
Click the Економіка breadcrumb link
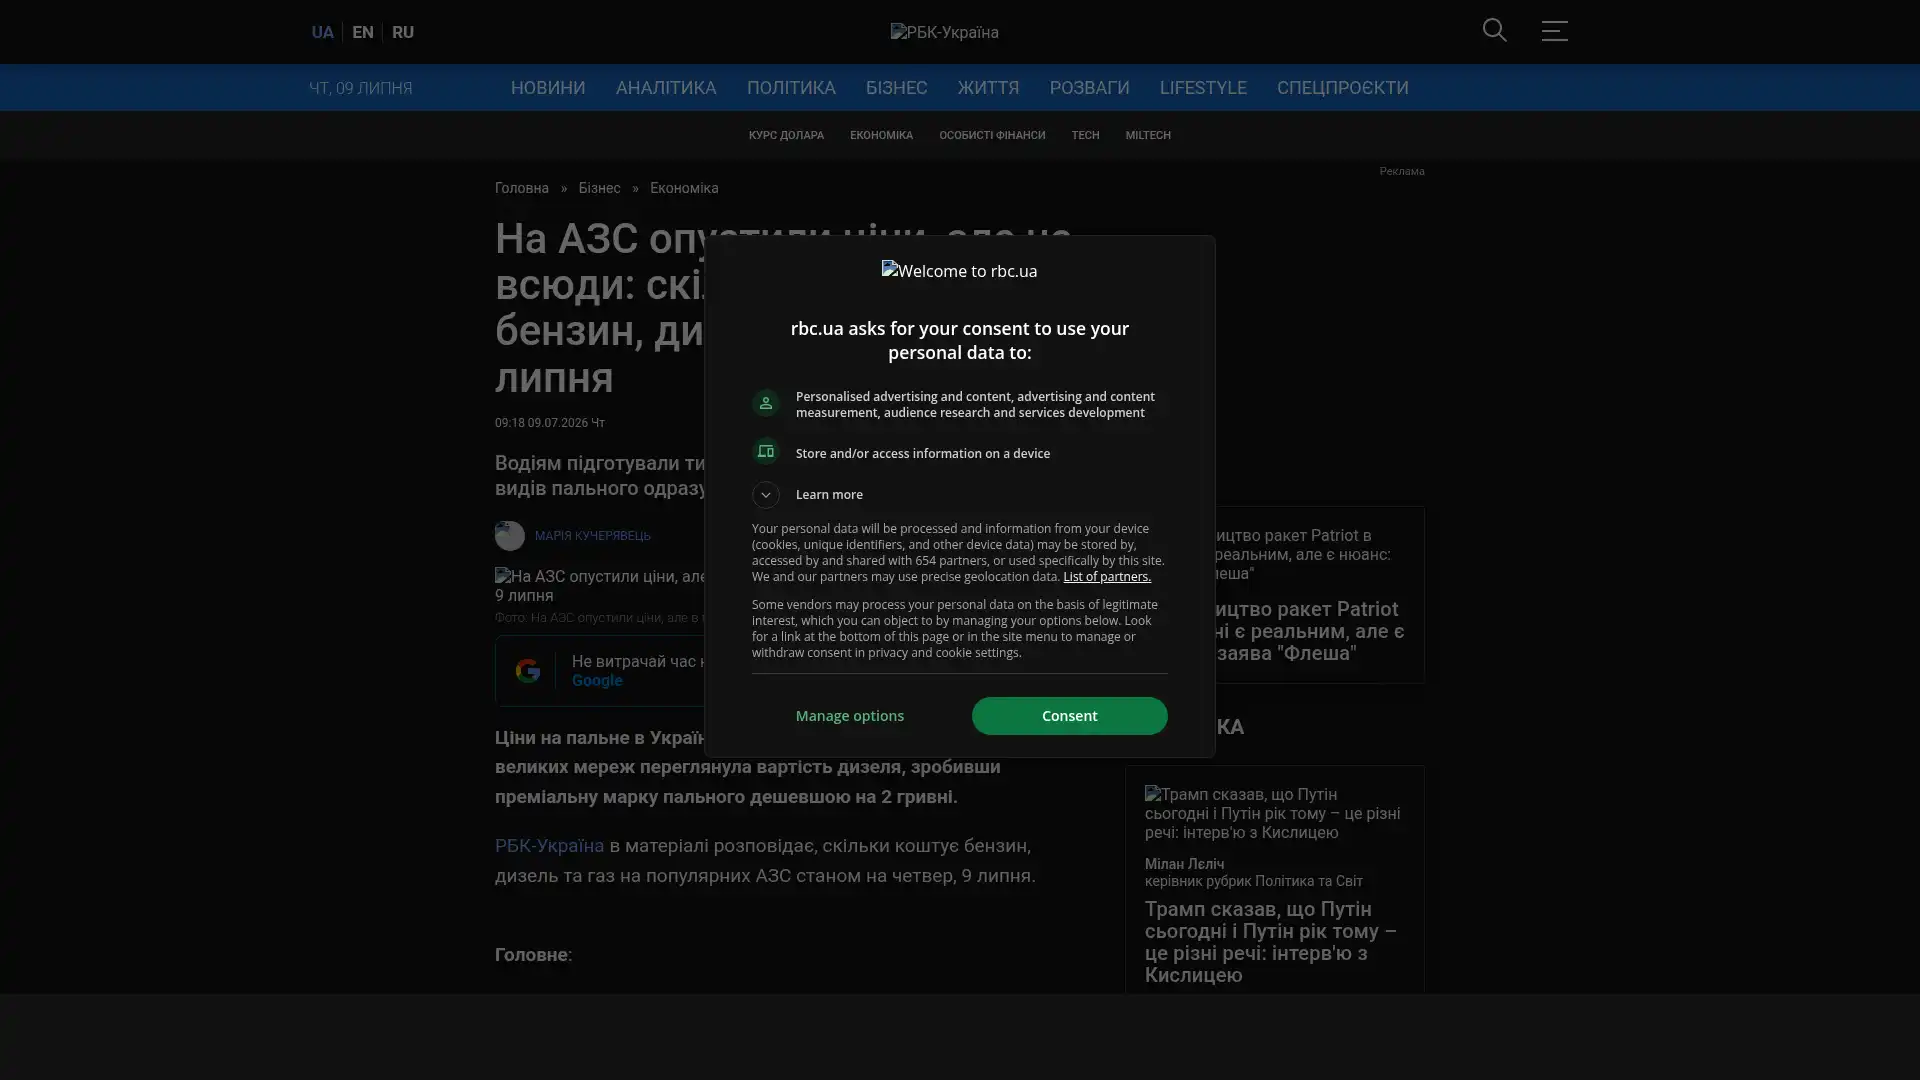[x=684, y=188]
